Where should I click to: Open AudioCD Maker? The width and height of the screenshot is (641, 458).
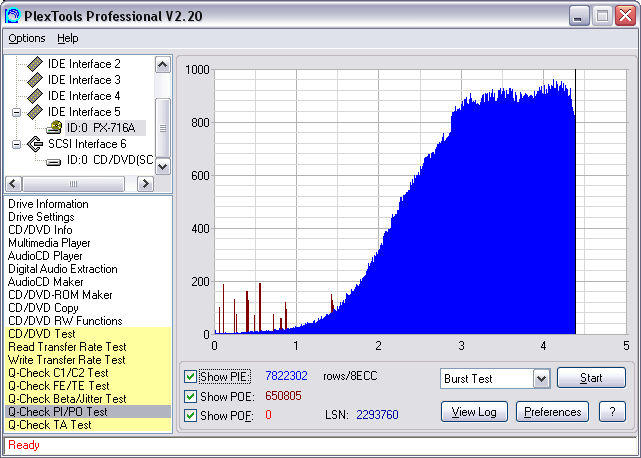[45, 282]
